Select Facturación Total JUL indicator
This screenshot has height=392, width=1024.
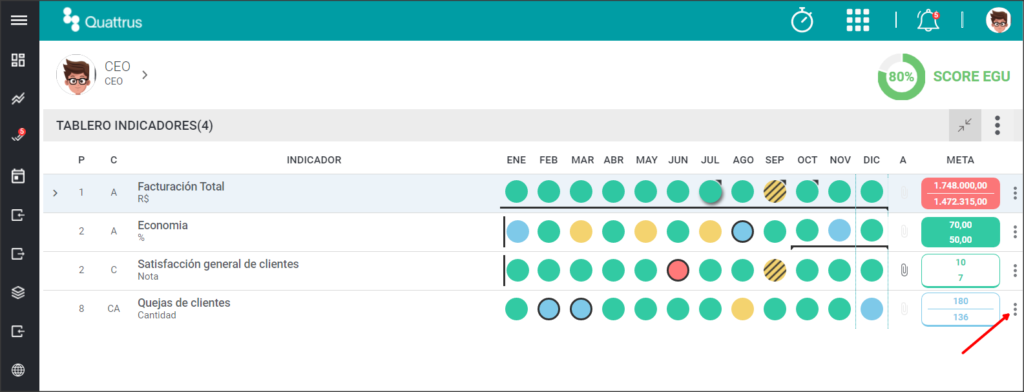[x=711, y=192]
